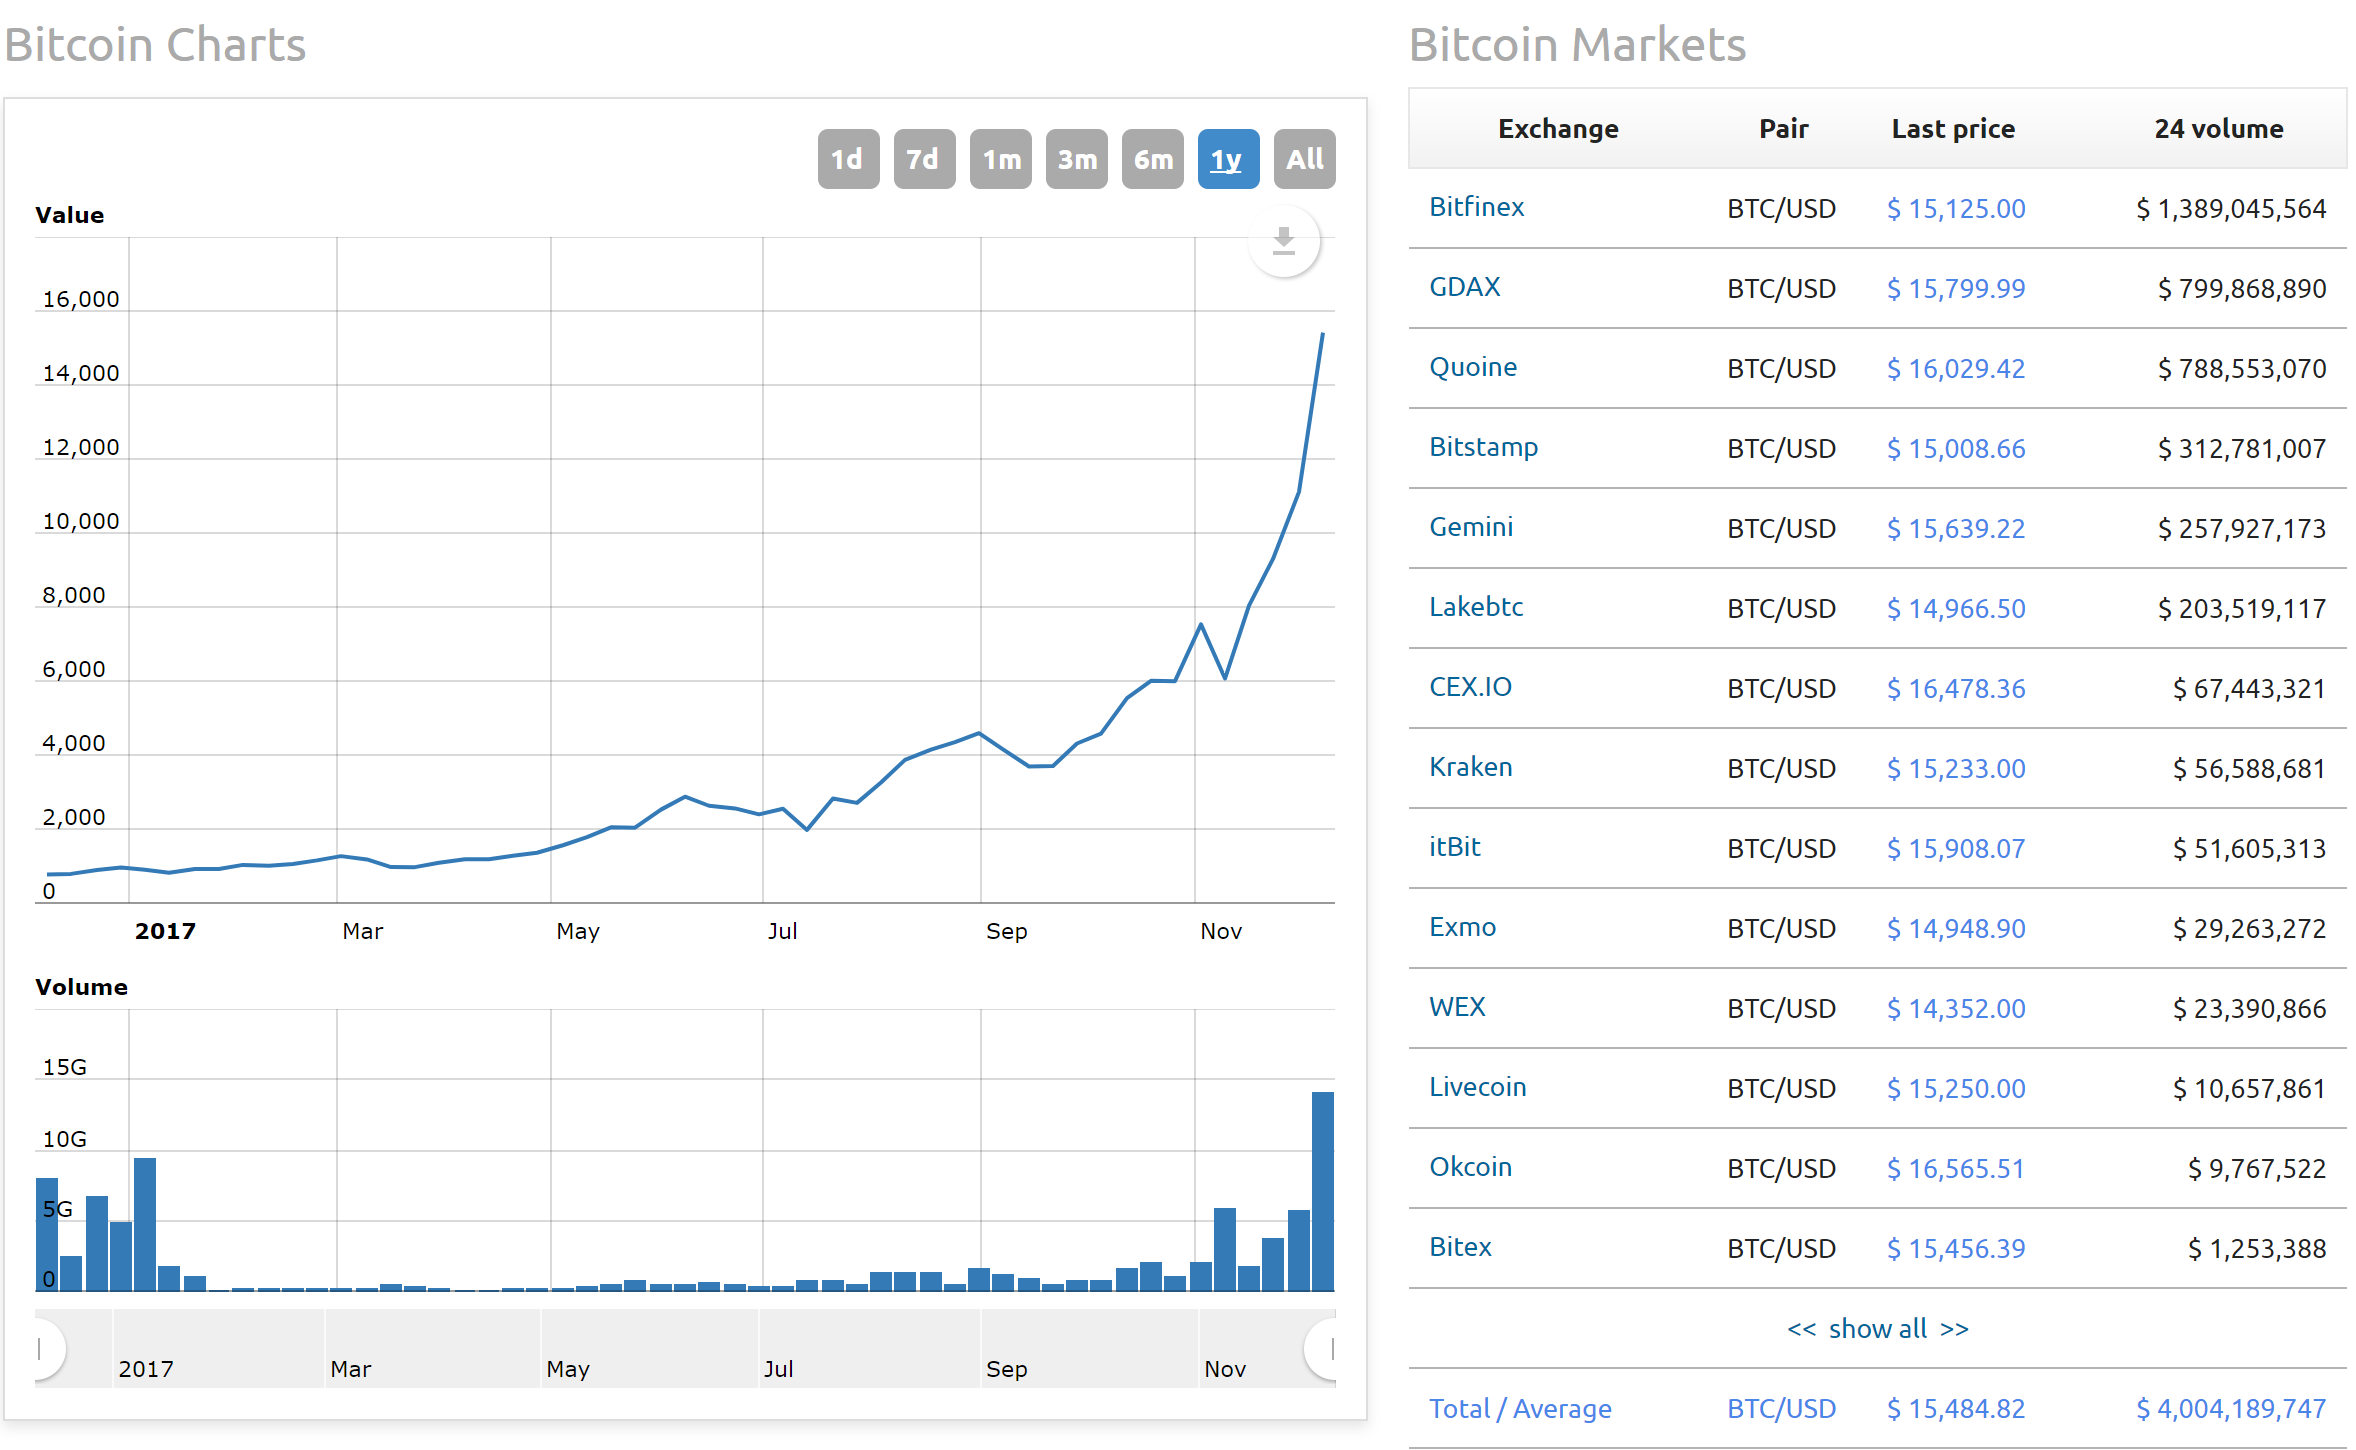Click the Value chart label

point(69,215)
